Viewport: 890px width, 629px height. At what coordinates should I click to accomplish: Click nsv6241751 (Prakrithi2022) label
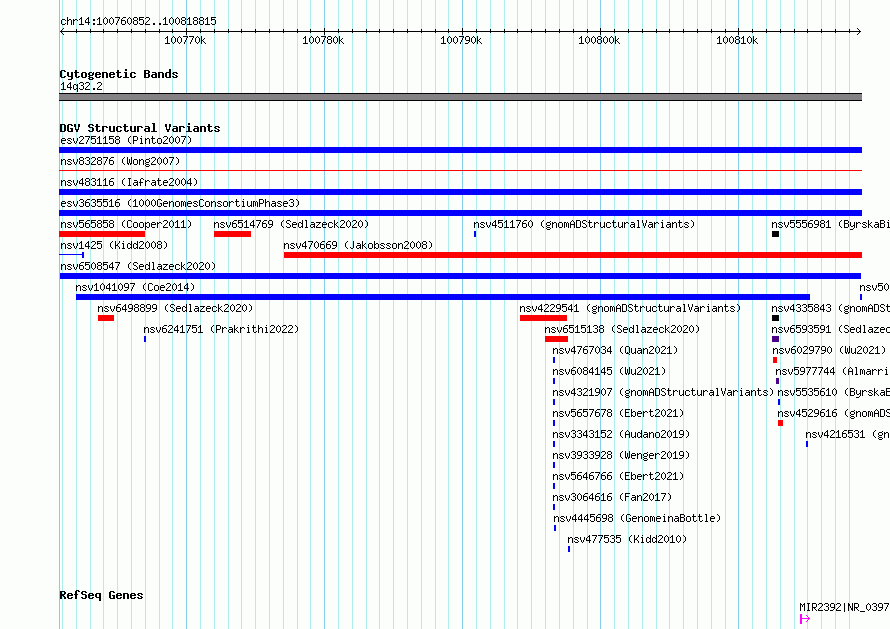tap(221, 329)
